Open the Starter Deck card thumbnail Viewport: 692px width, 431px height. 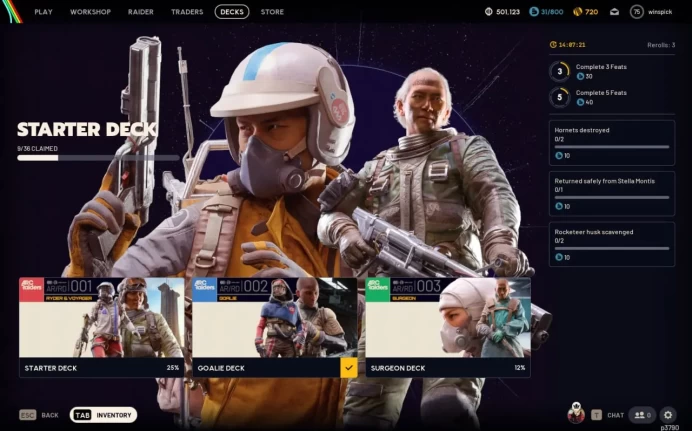[x=102, y=317]
